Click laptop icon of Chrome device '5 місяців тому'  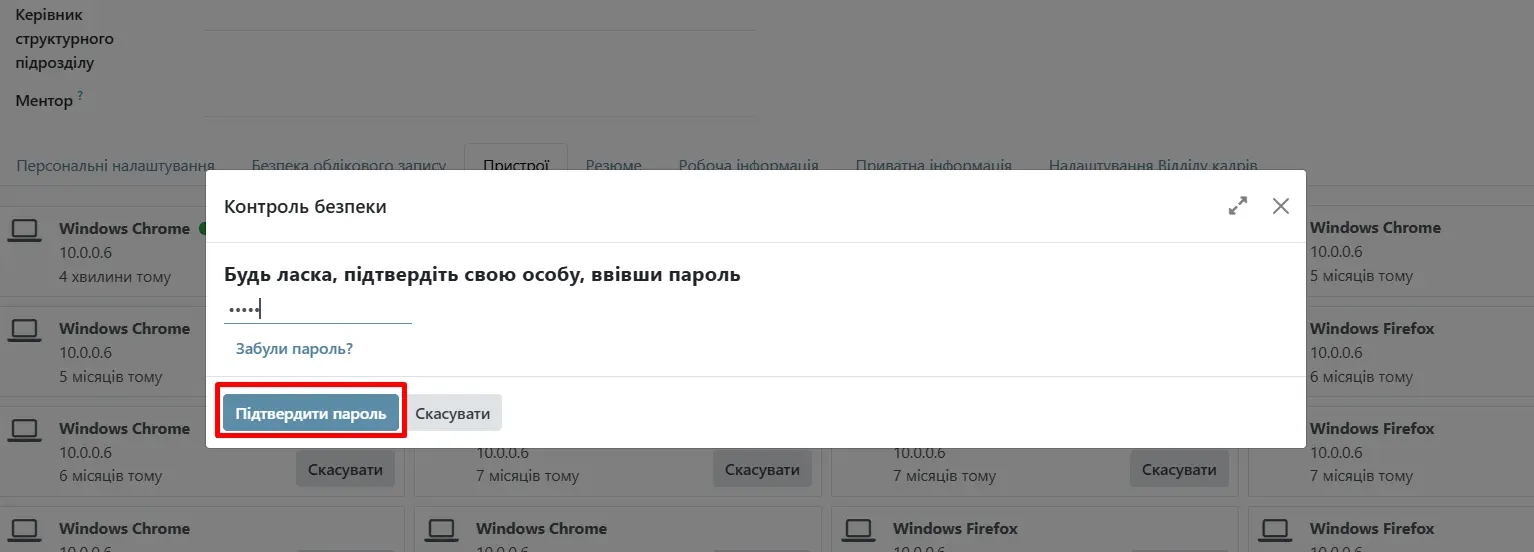click(x=24, y=330)
